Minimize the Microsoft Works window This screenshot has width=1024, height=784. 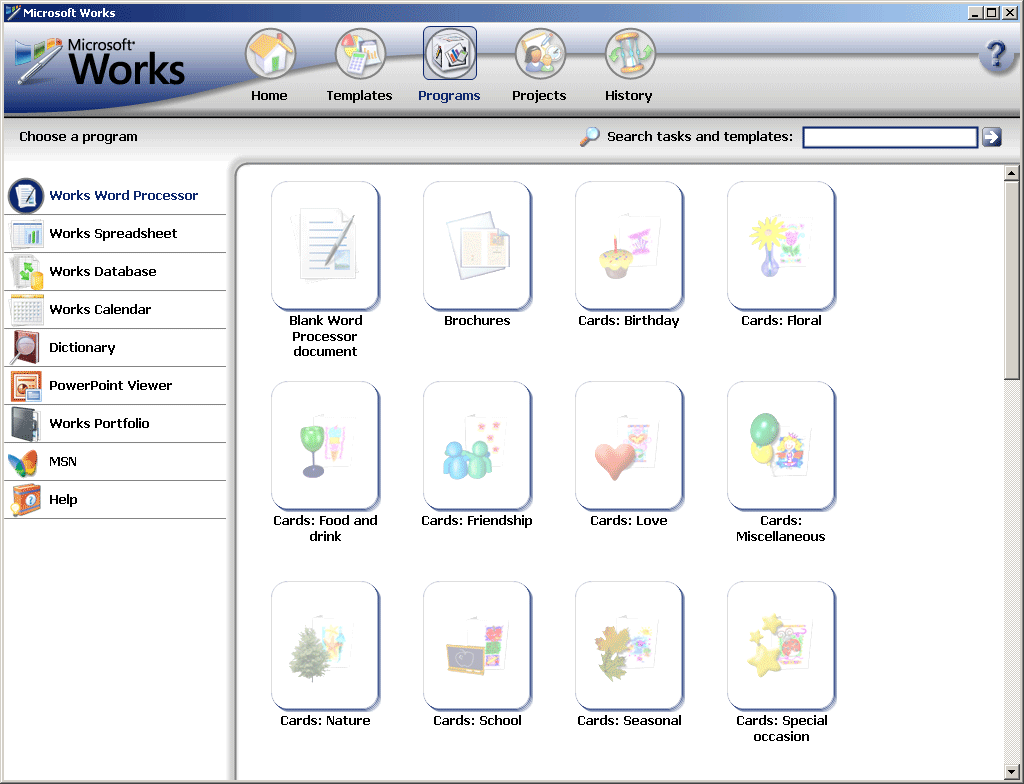coord(976,12)
